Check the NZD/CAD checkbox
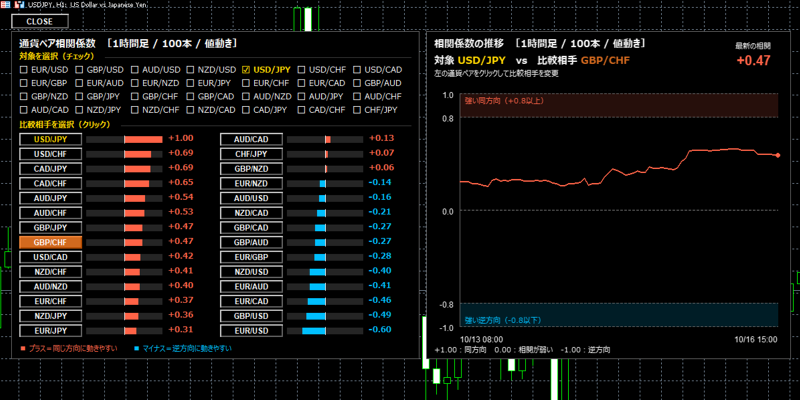The height and width of the screenshot is (400, 800). pyautogui.click(x=190, y=110)
